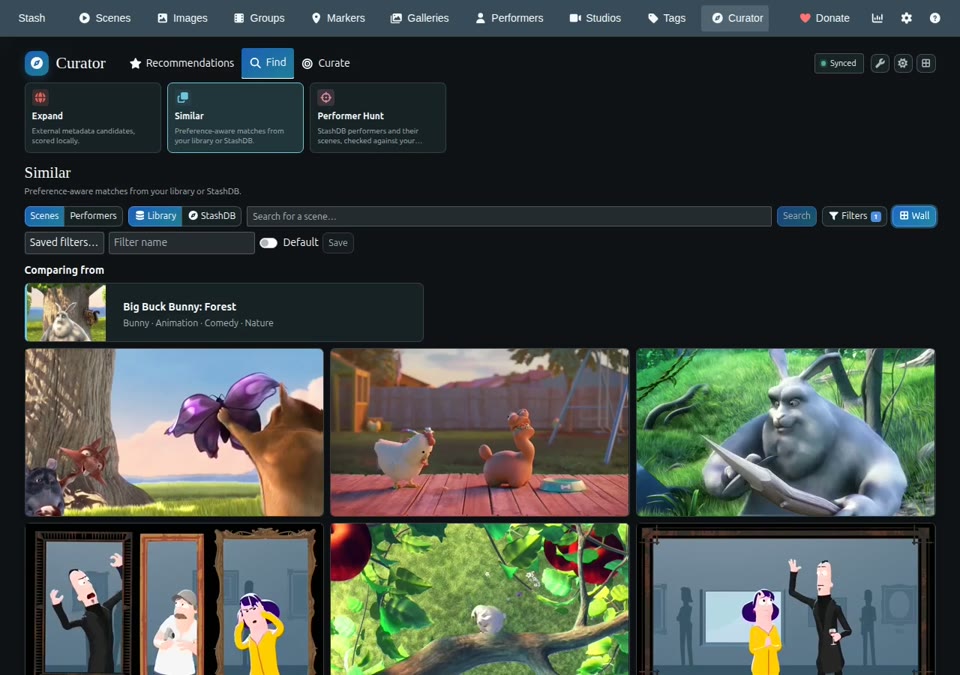Image resolution: width=960 pixels, height=675 pixels.
Task: Open the Filters button
Action: point(854,216)
